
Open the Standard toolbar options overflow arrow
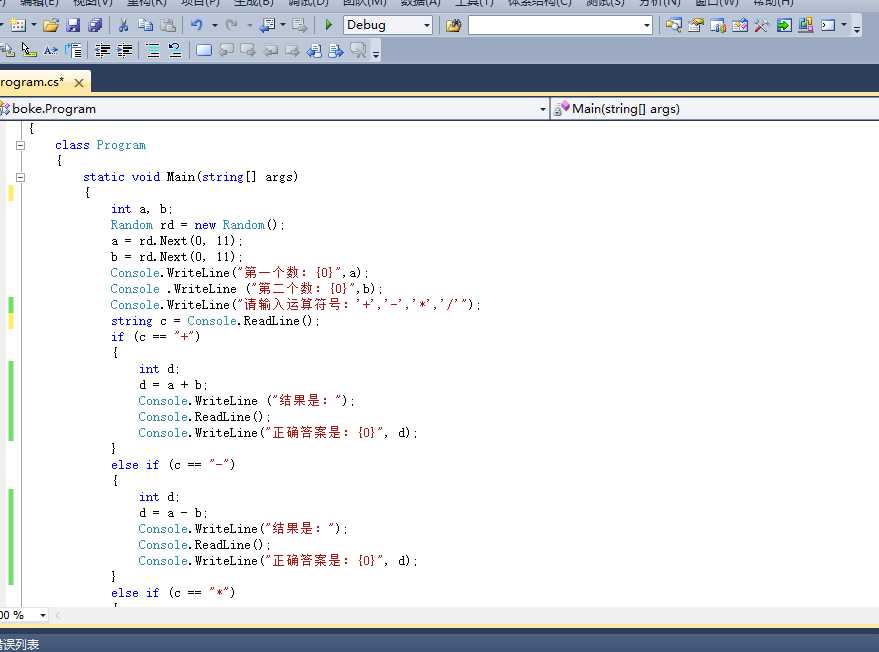tap(857, 28)
